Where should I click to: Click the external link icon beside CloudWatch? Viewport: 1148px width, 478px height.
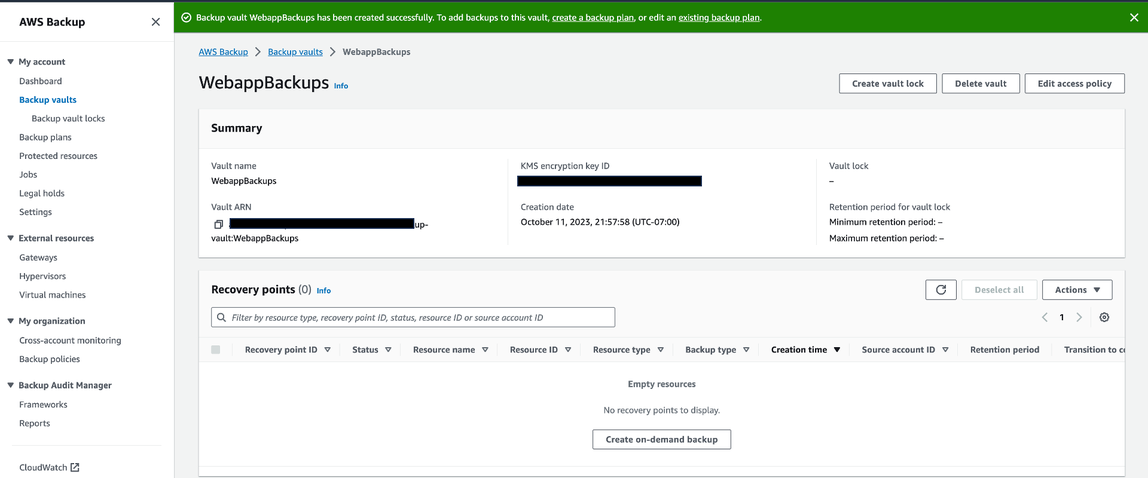pos(75,467)
